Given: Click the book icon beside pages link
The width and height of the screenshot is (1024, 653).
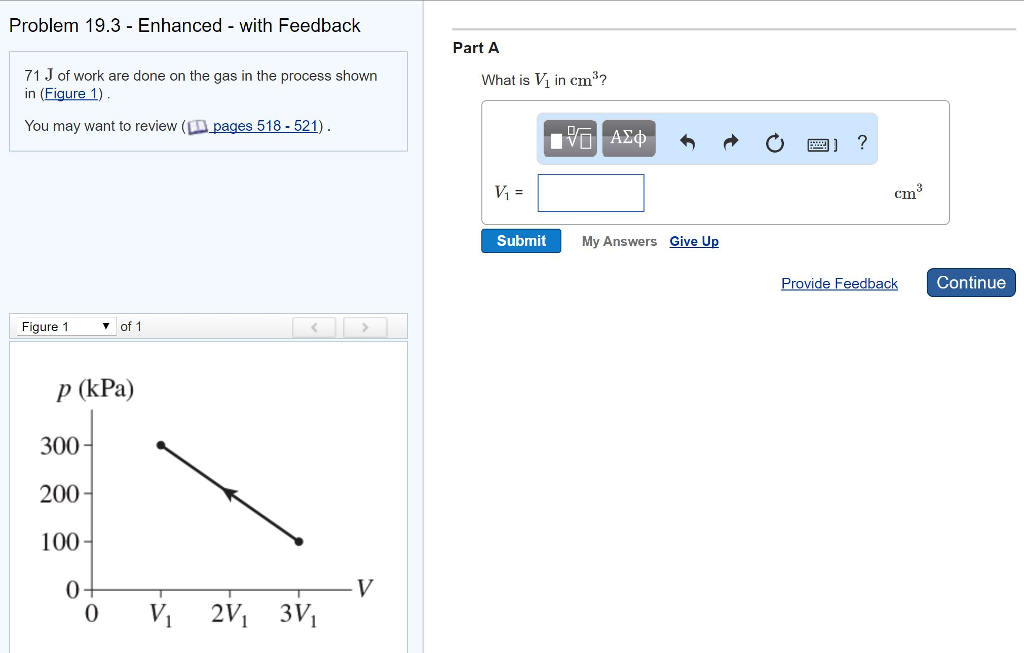Looking at the screenshot, I should click(197, 127).
